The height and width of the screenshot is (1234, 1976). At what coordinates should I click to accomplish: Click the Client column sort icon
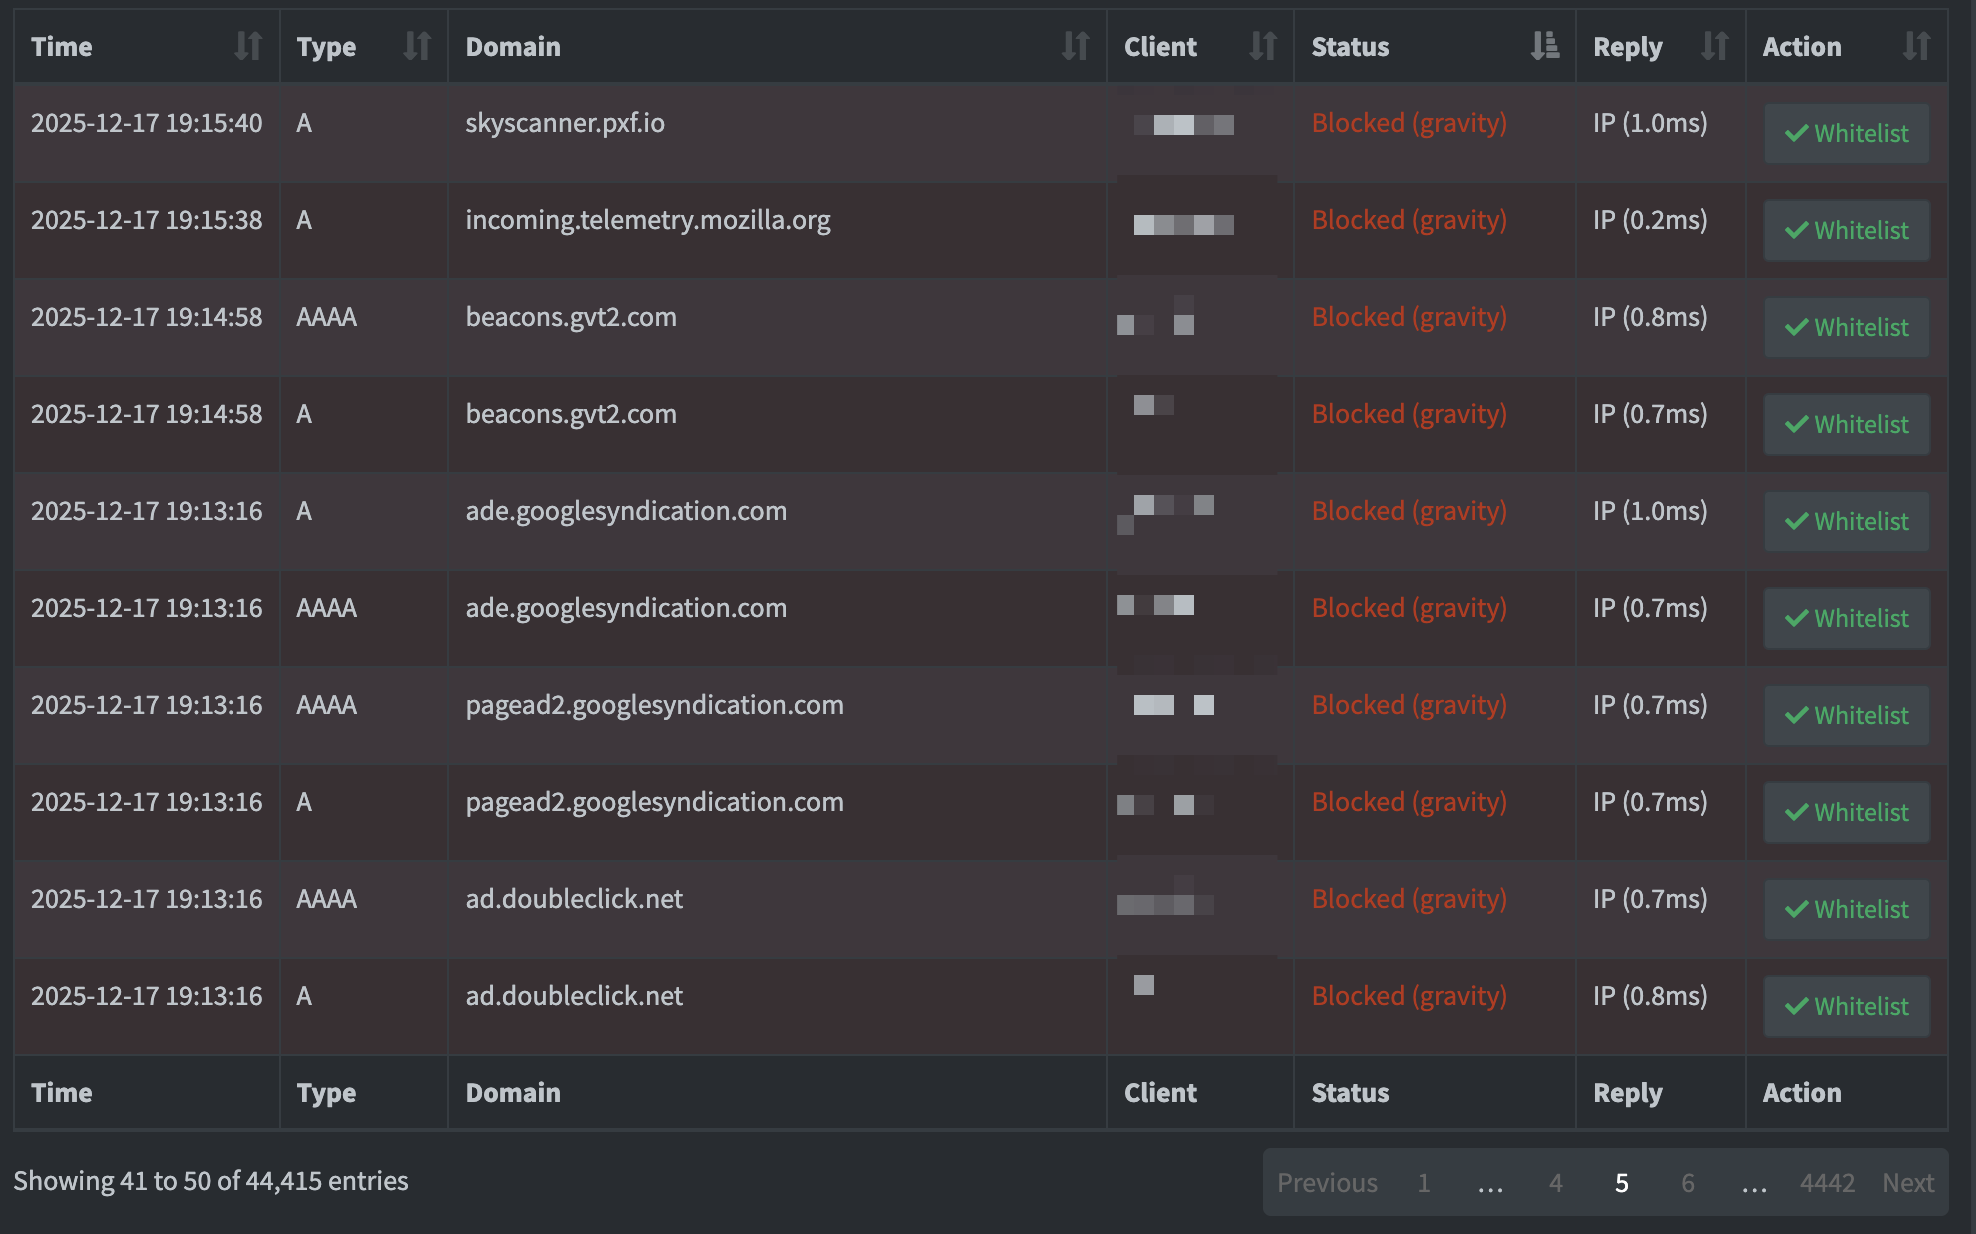pyautogui.click(x=1262, y=46)
